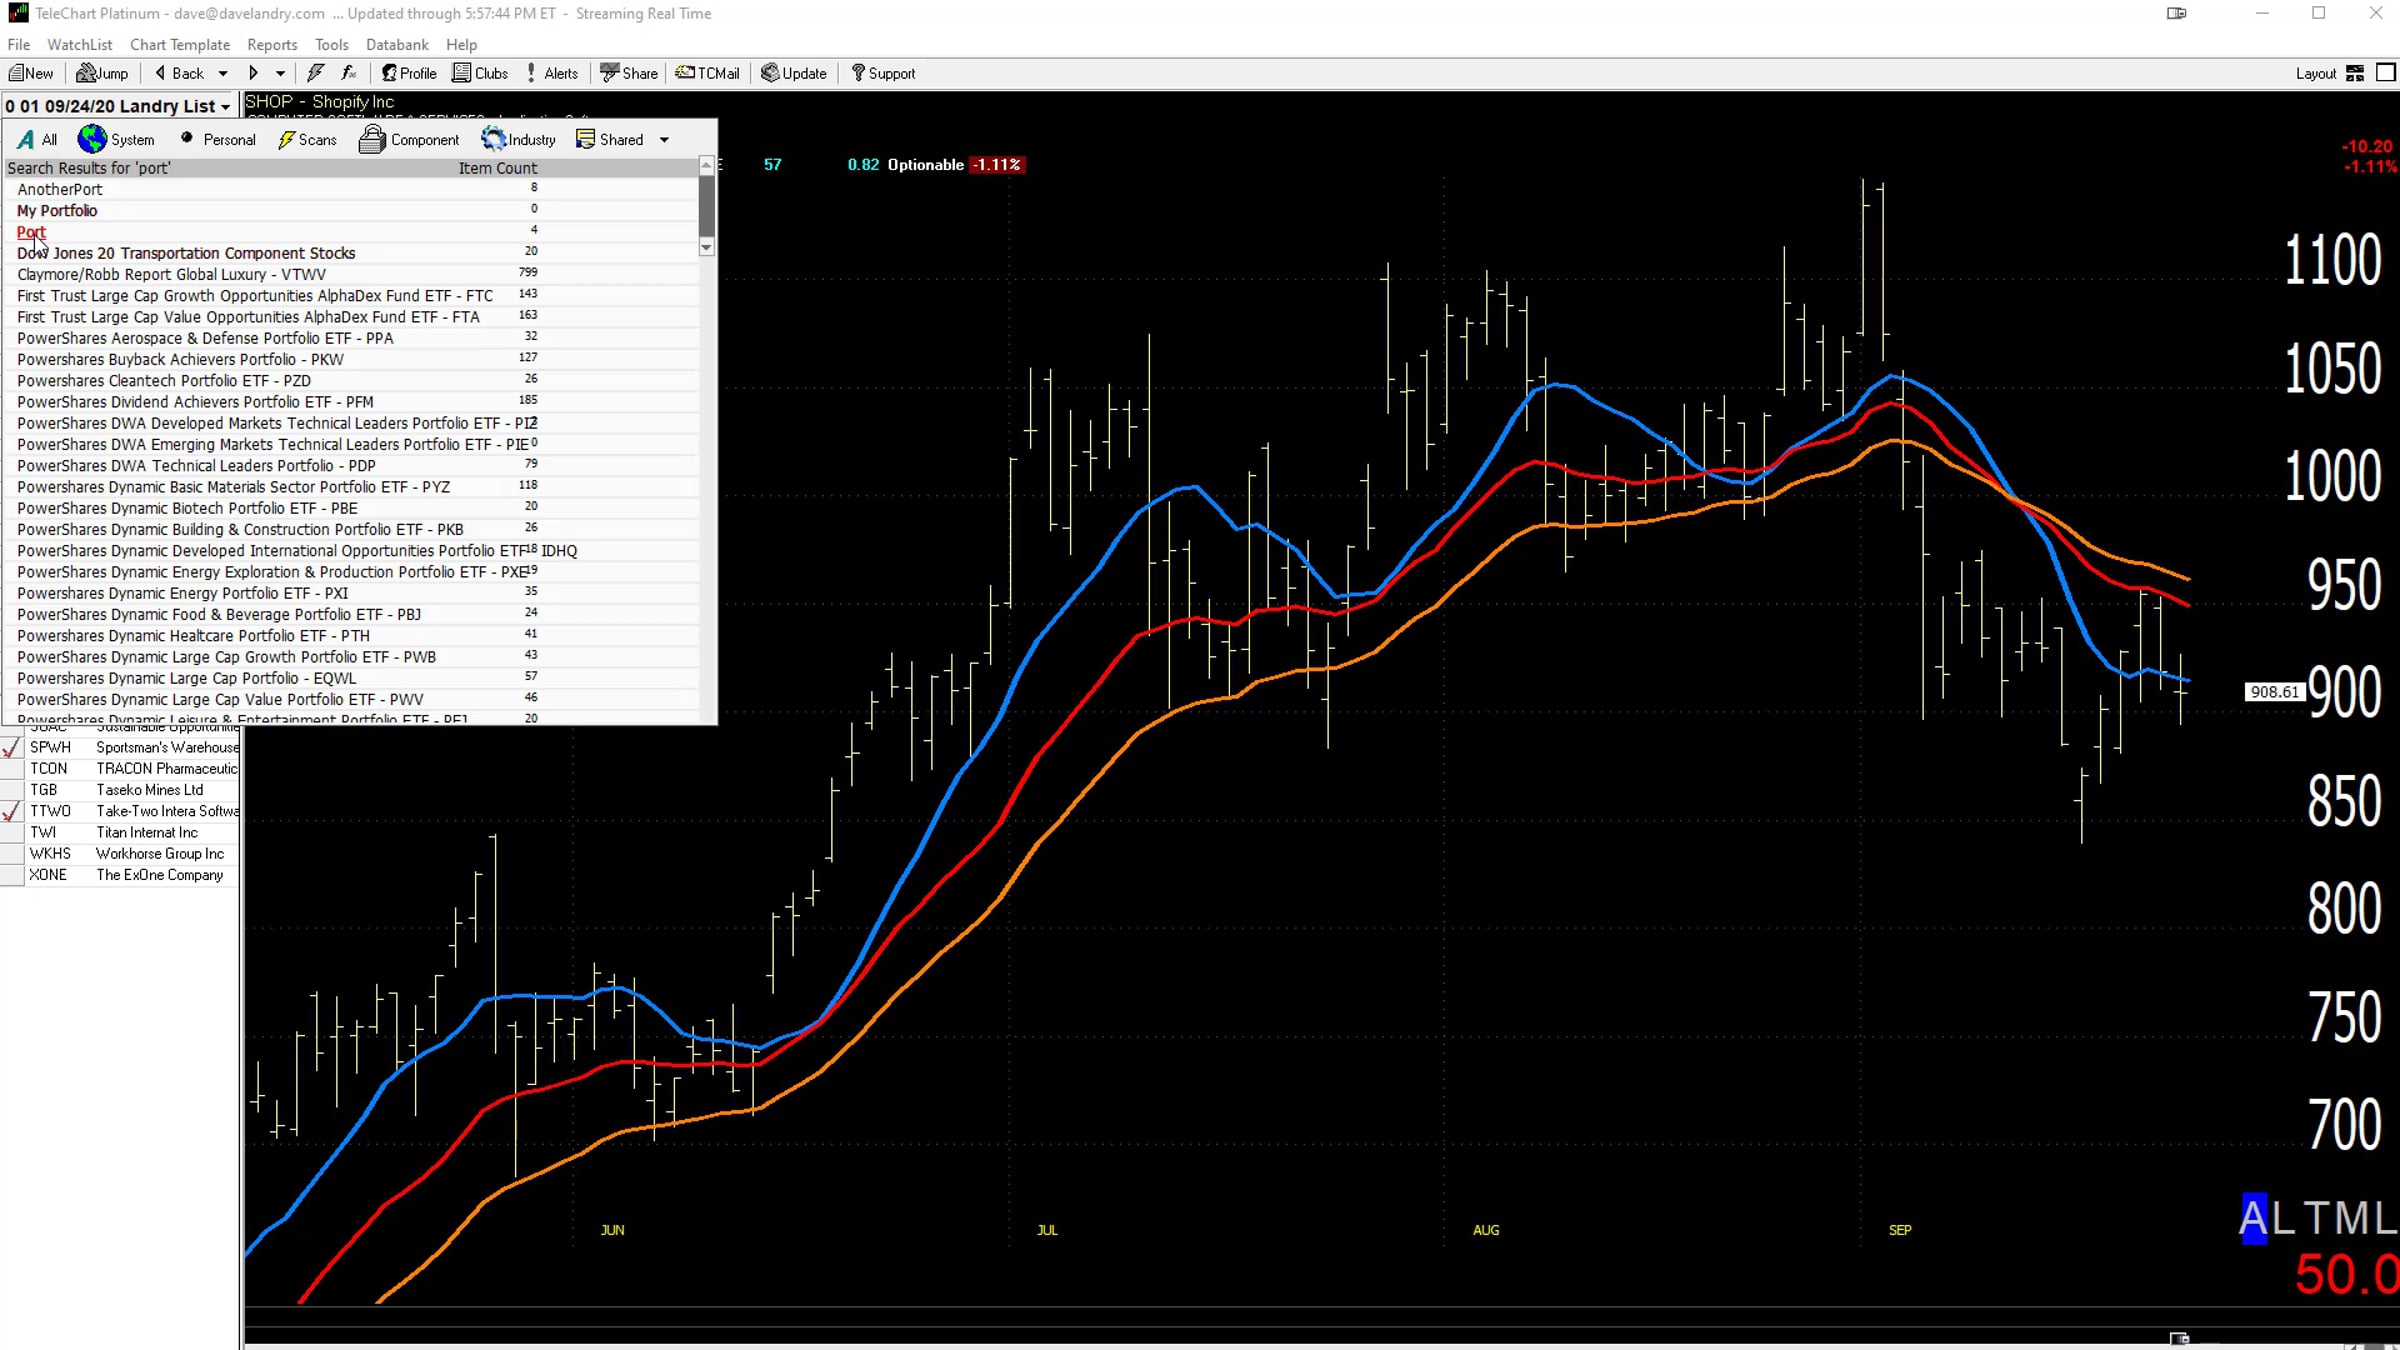Select Claymore/Robb Report Global Luxury - VTWV
The width and height of the screenshot is (2400, 1350).
pos(171,274)
